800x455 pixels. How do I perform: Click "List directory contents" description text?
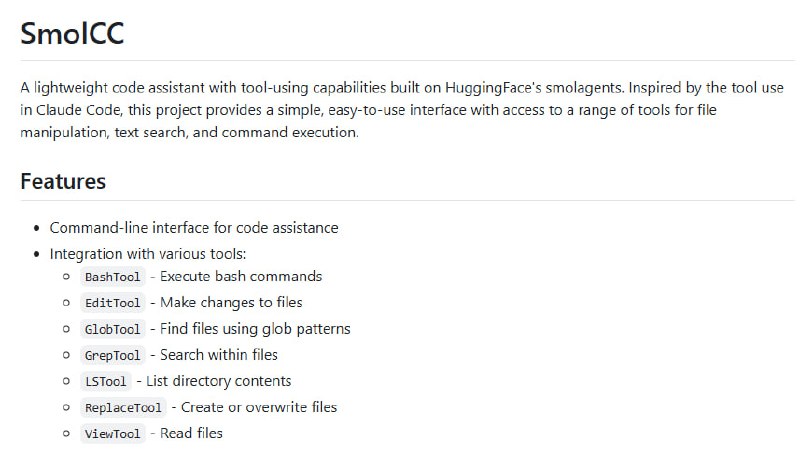219,380
